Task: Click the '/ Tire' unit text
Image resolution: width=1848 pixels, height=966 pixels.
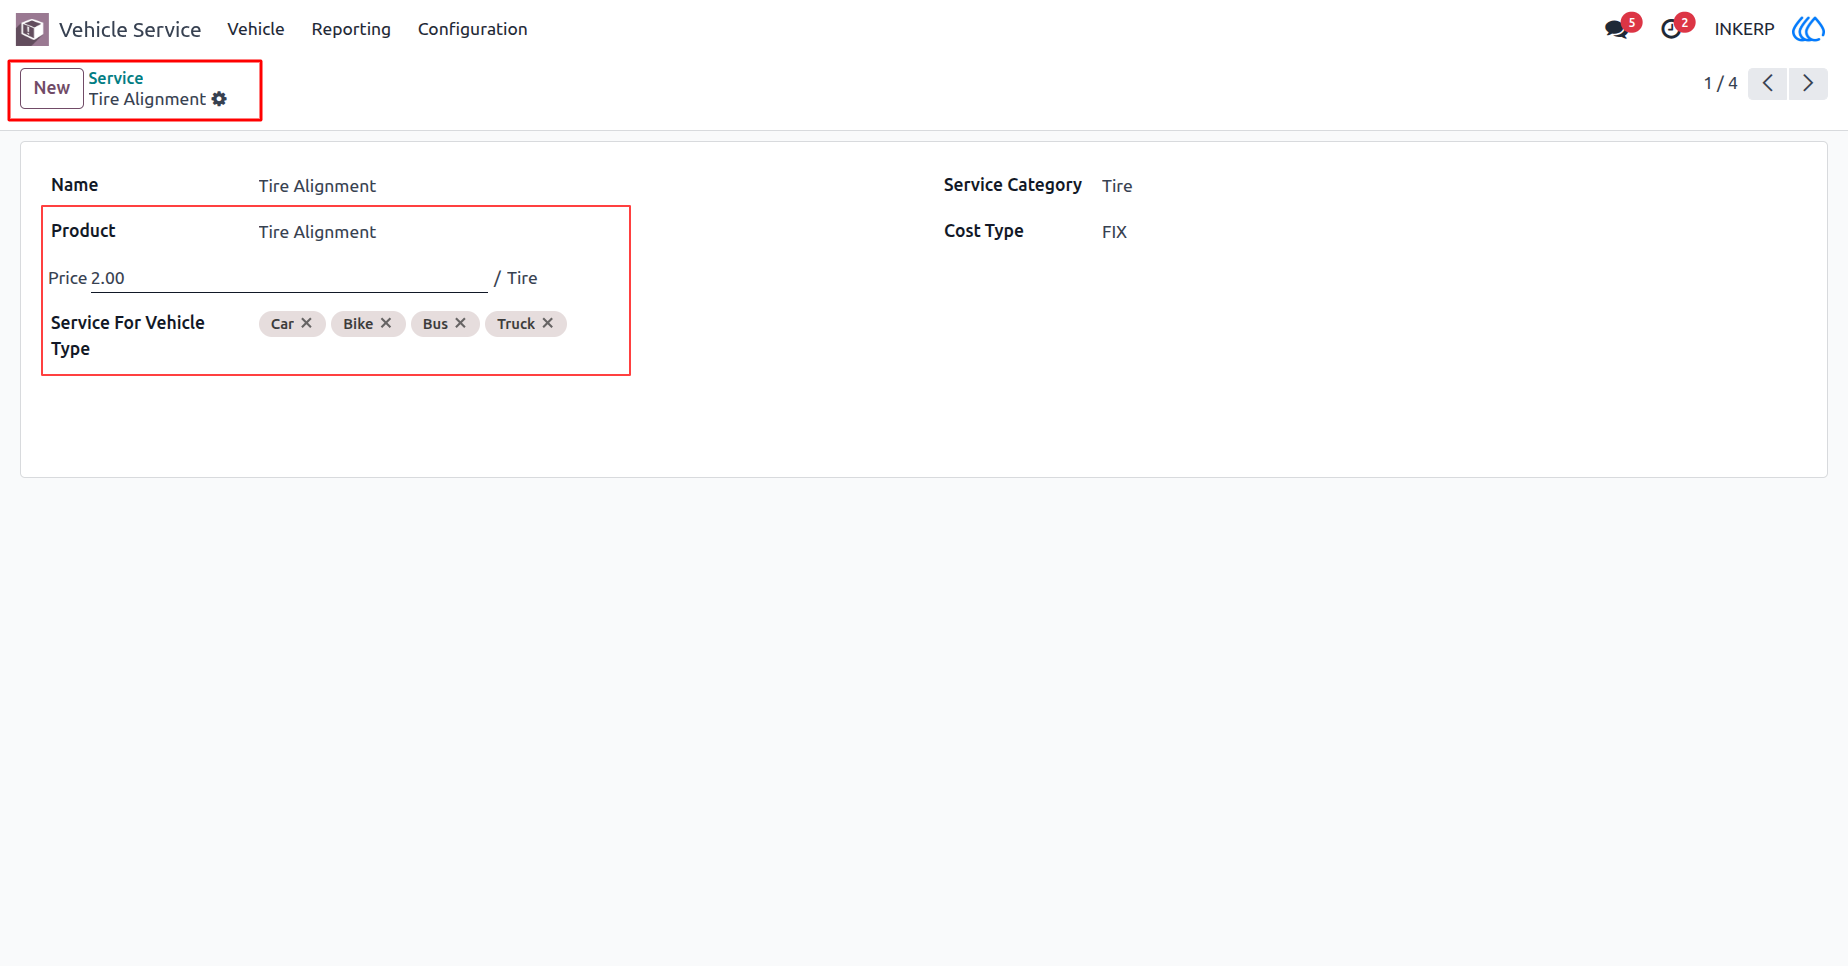Action: pyautogui.click(x=516, y=278)
